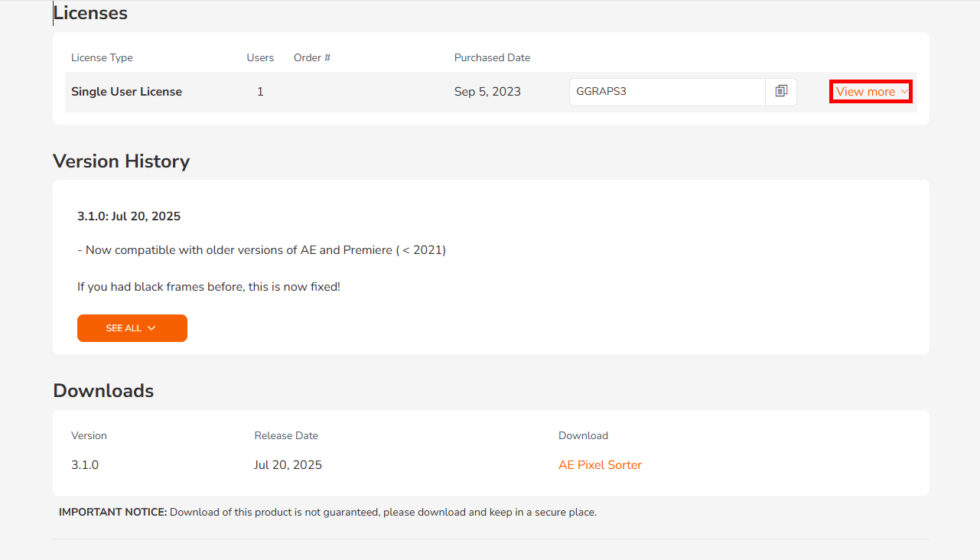
Task: Click the Order # column header
Action: (312, 58)
